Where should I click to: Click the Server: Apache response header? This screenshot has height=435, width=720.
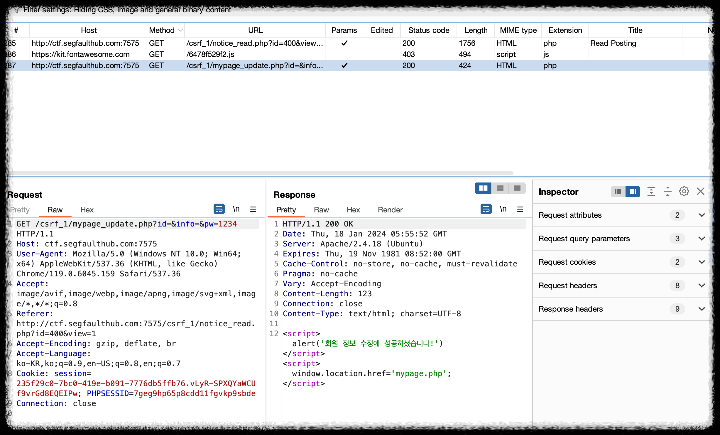click(x=353, y=244)
